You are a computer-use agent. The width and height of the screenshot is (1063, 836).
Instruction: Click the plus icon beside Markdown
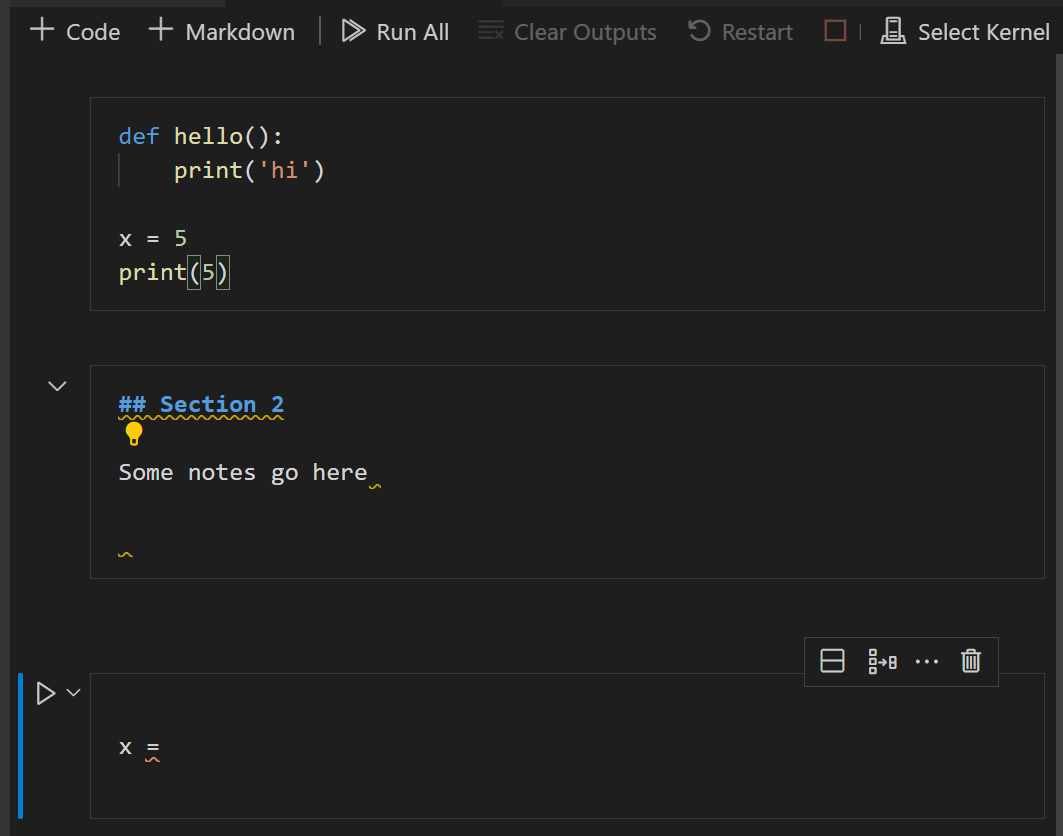161,30
